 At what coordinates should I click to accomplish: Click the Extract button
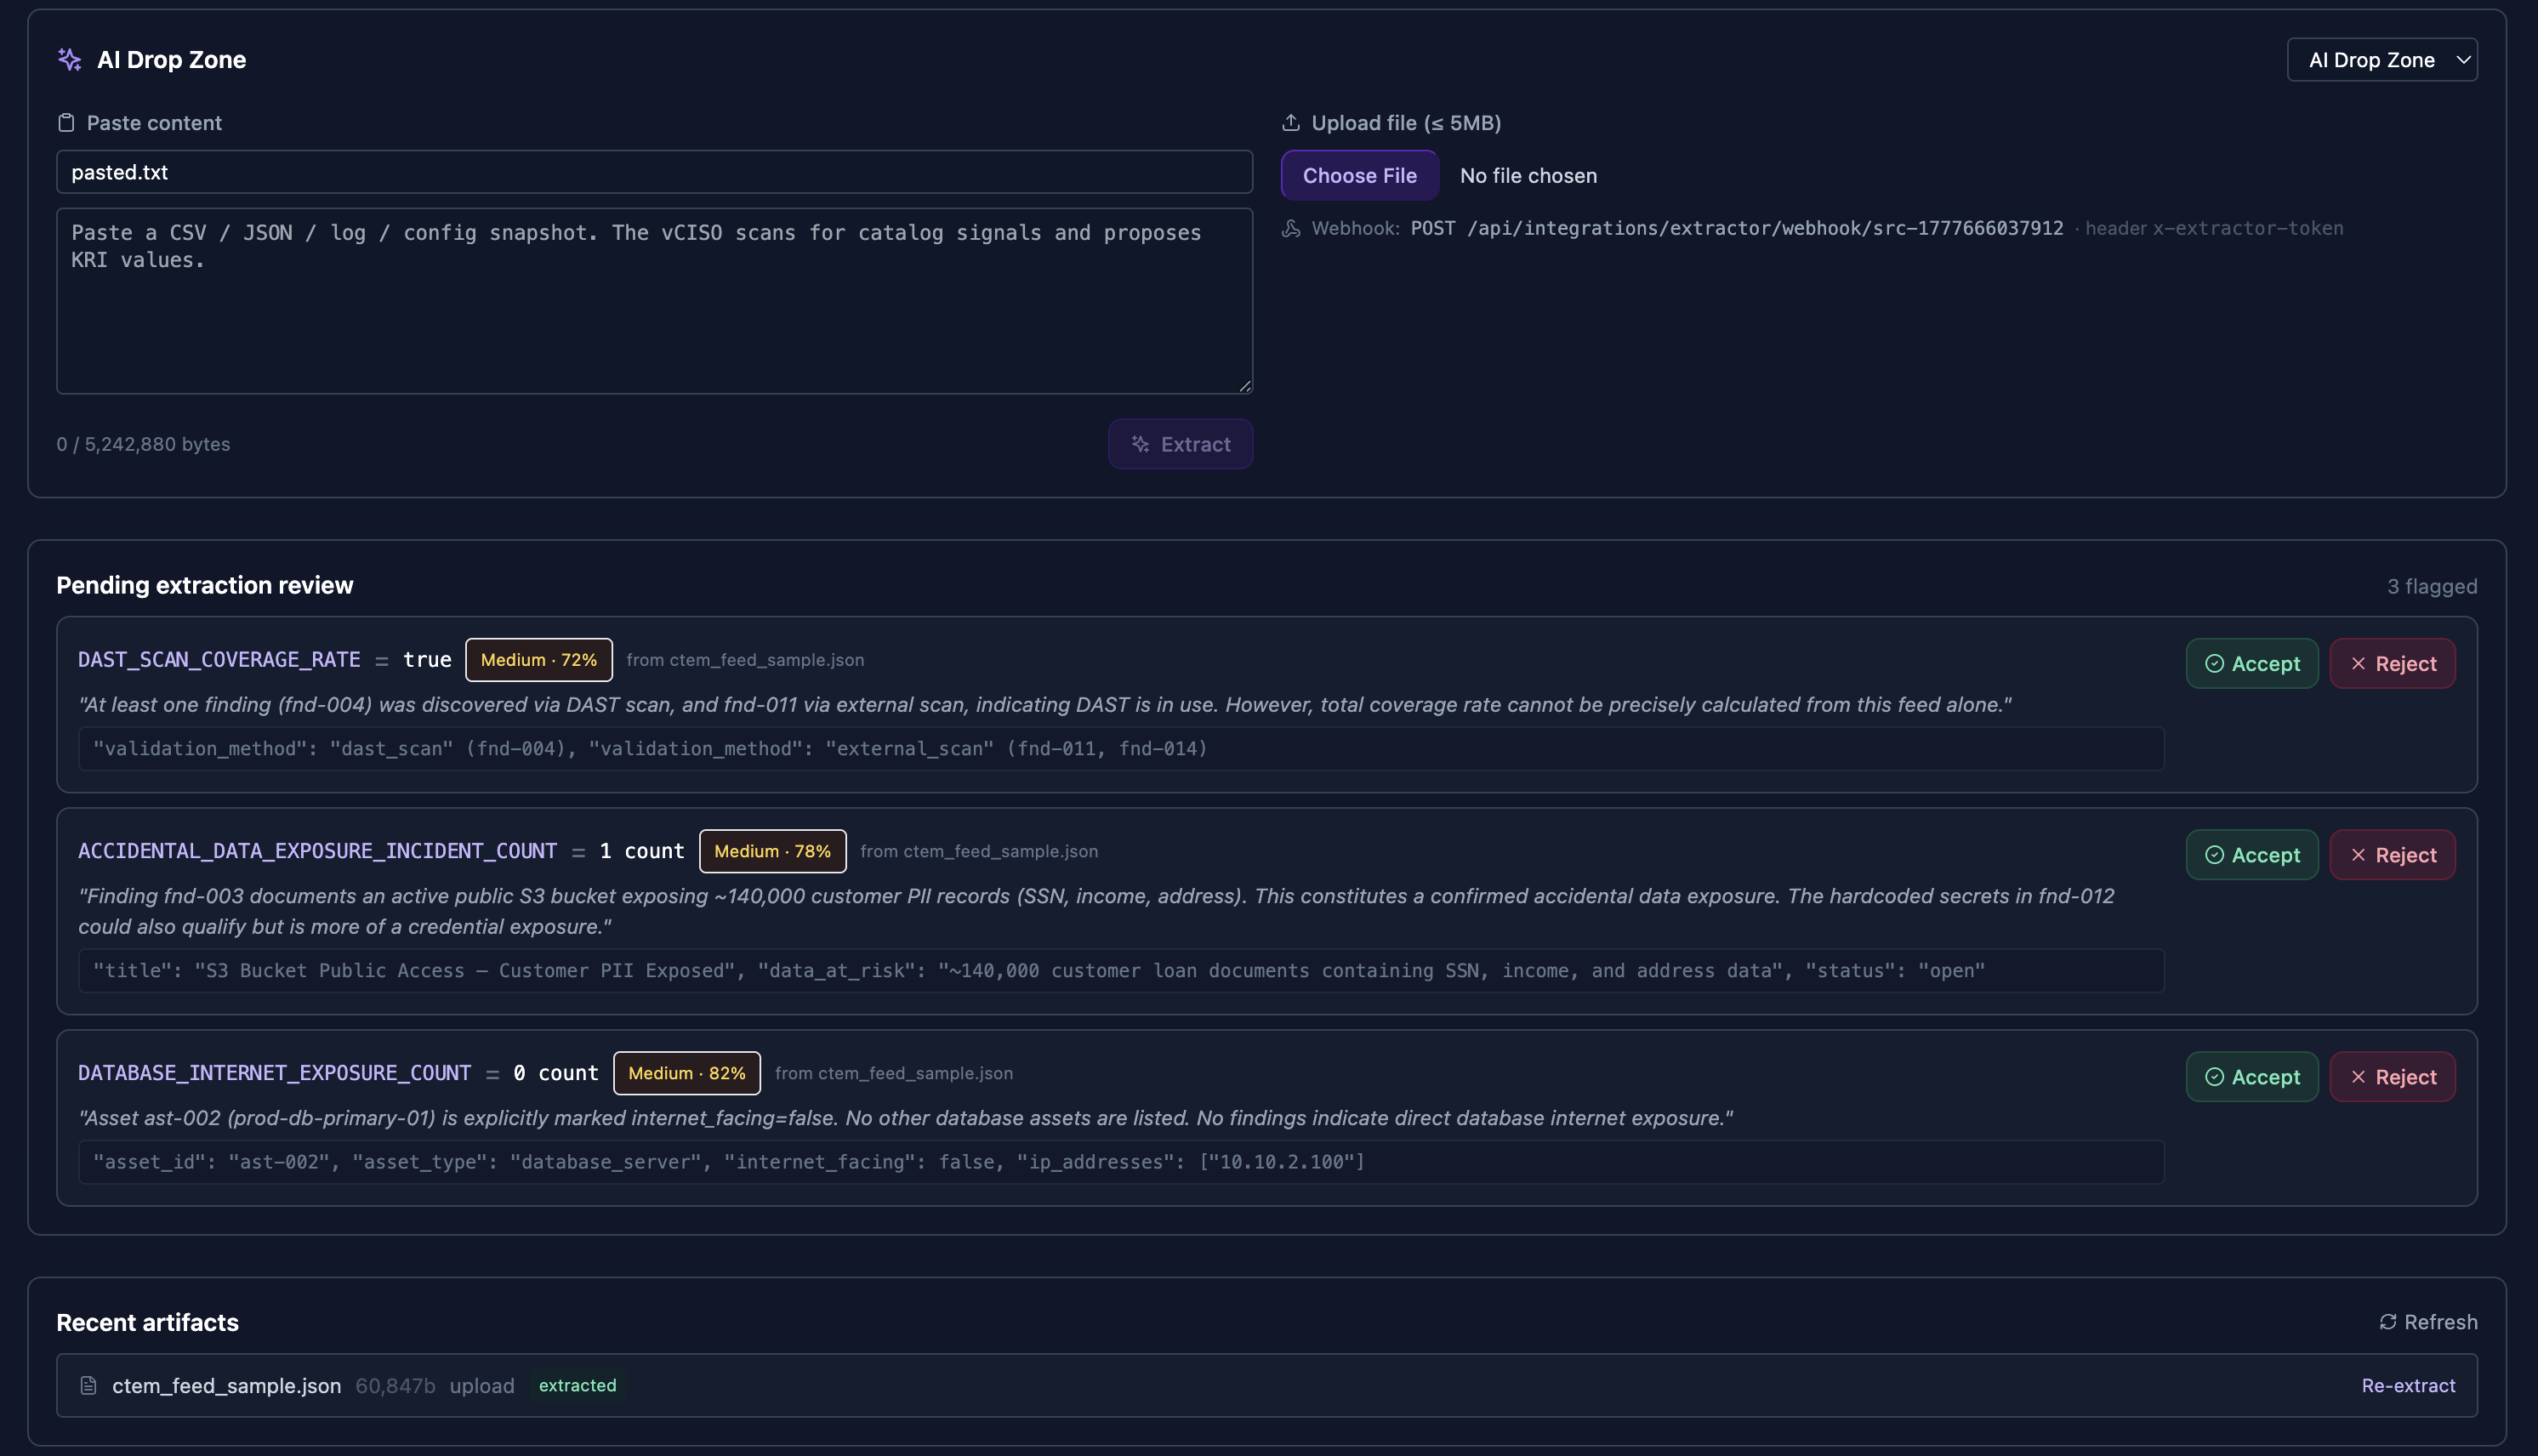(x=1180, y=444)
